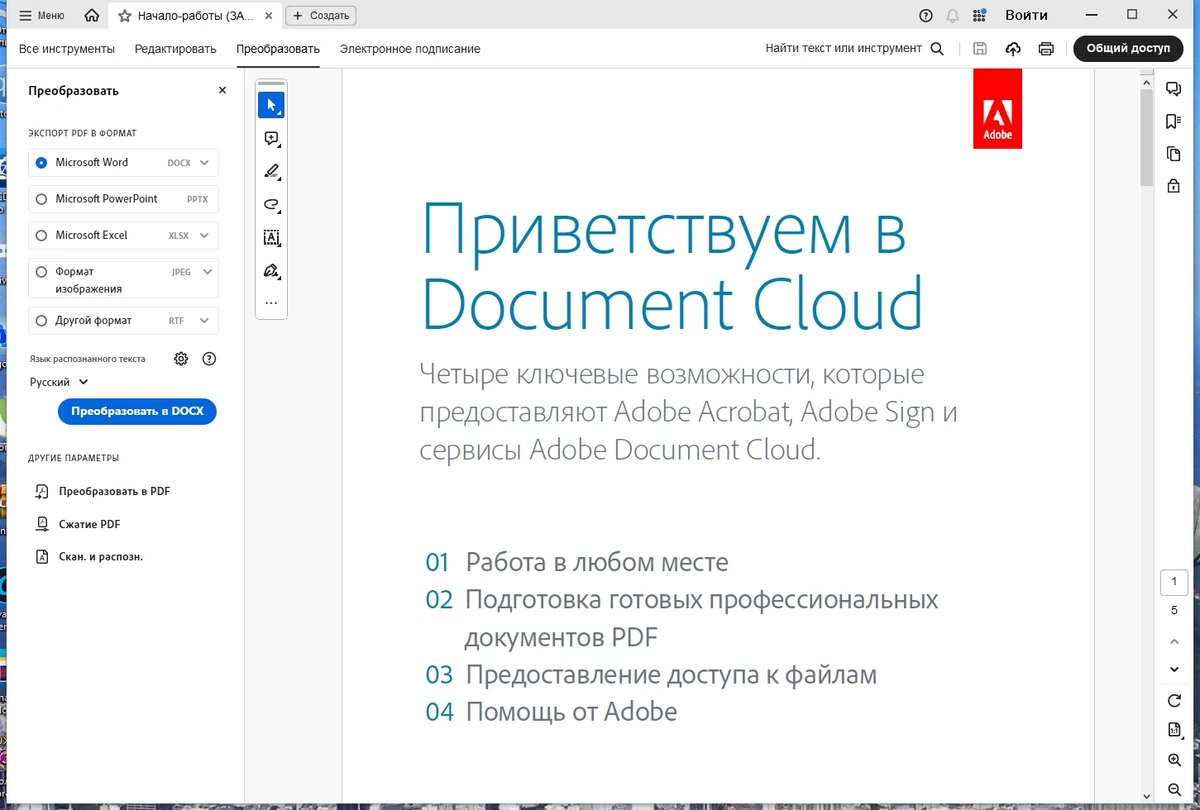Select the Microsoft Excel radio button
The image size is (1200, 810).
point(41,236)
